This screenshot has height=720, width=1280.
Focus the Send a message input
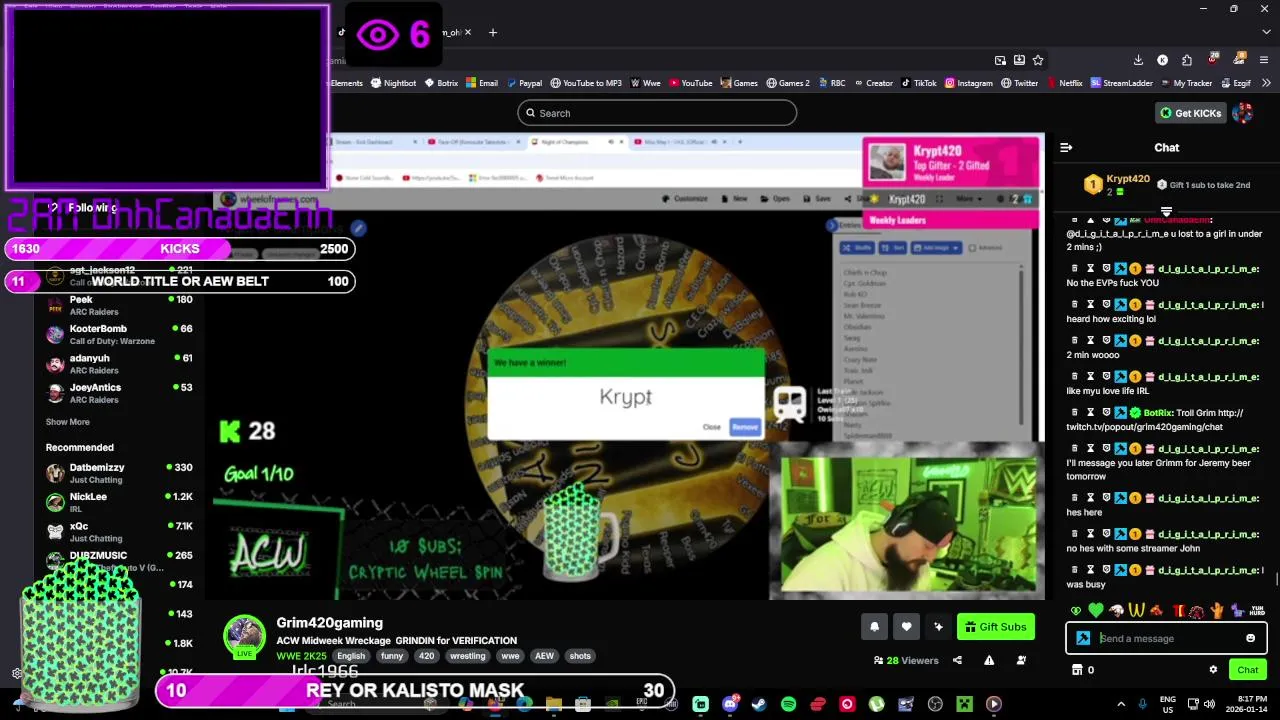pos(1167,638)
